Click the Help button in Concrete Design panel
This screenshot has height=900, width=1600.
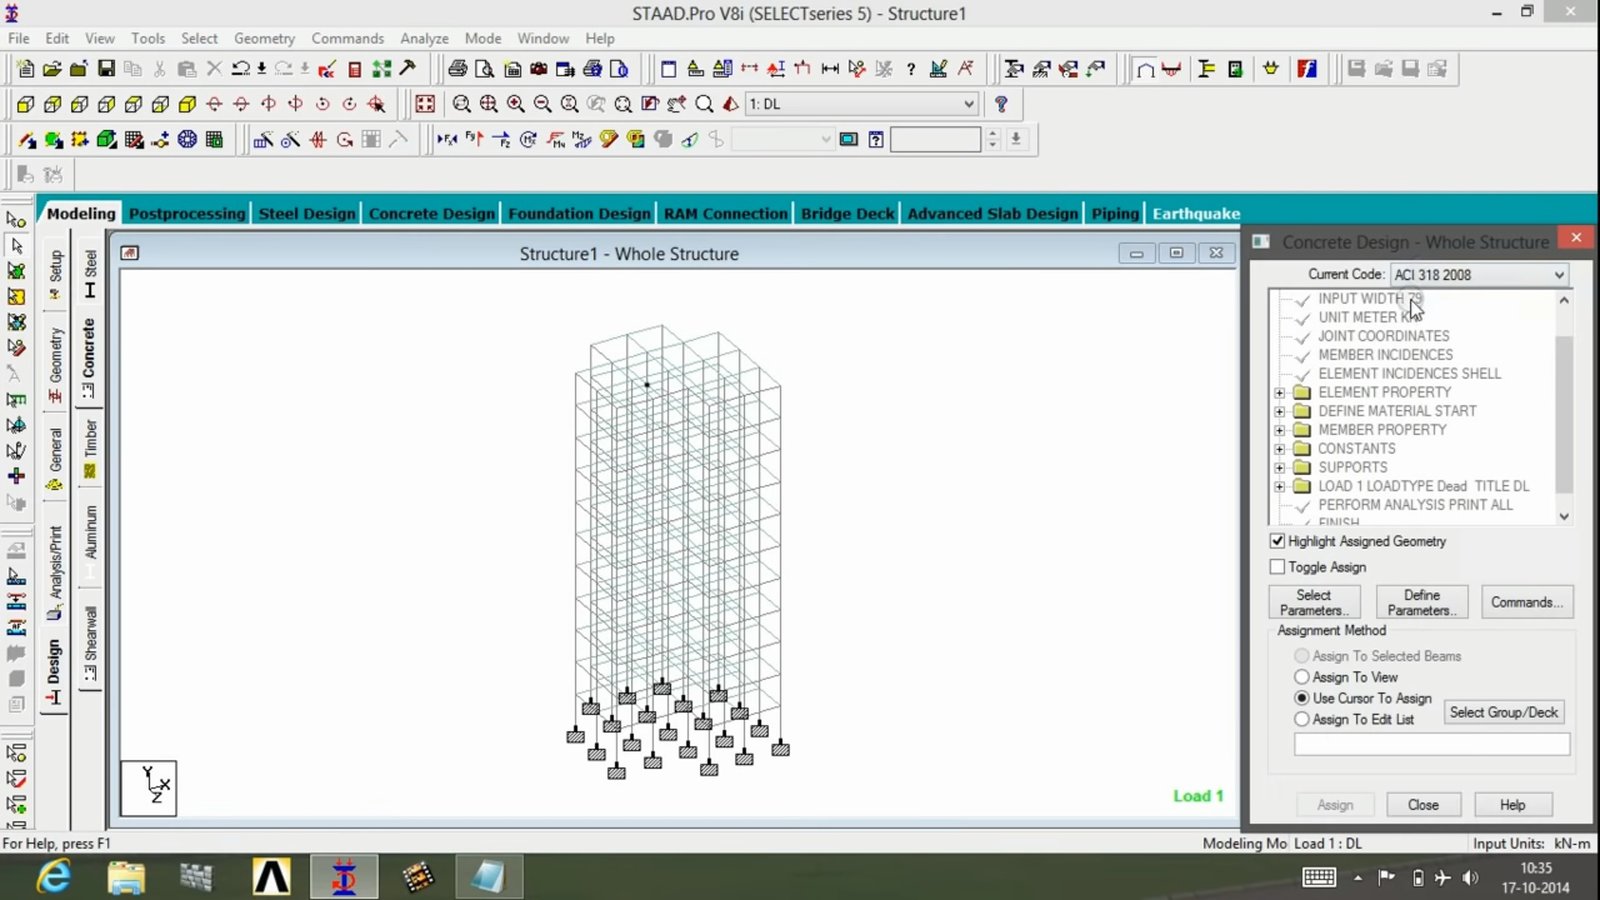click(1512, 805)
